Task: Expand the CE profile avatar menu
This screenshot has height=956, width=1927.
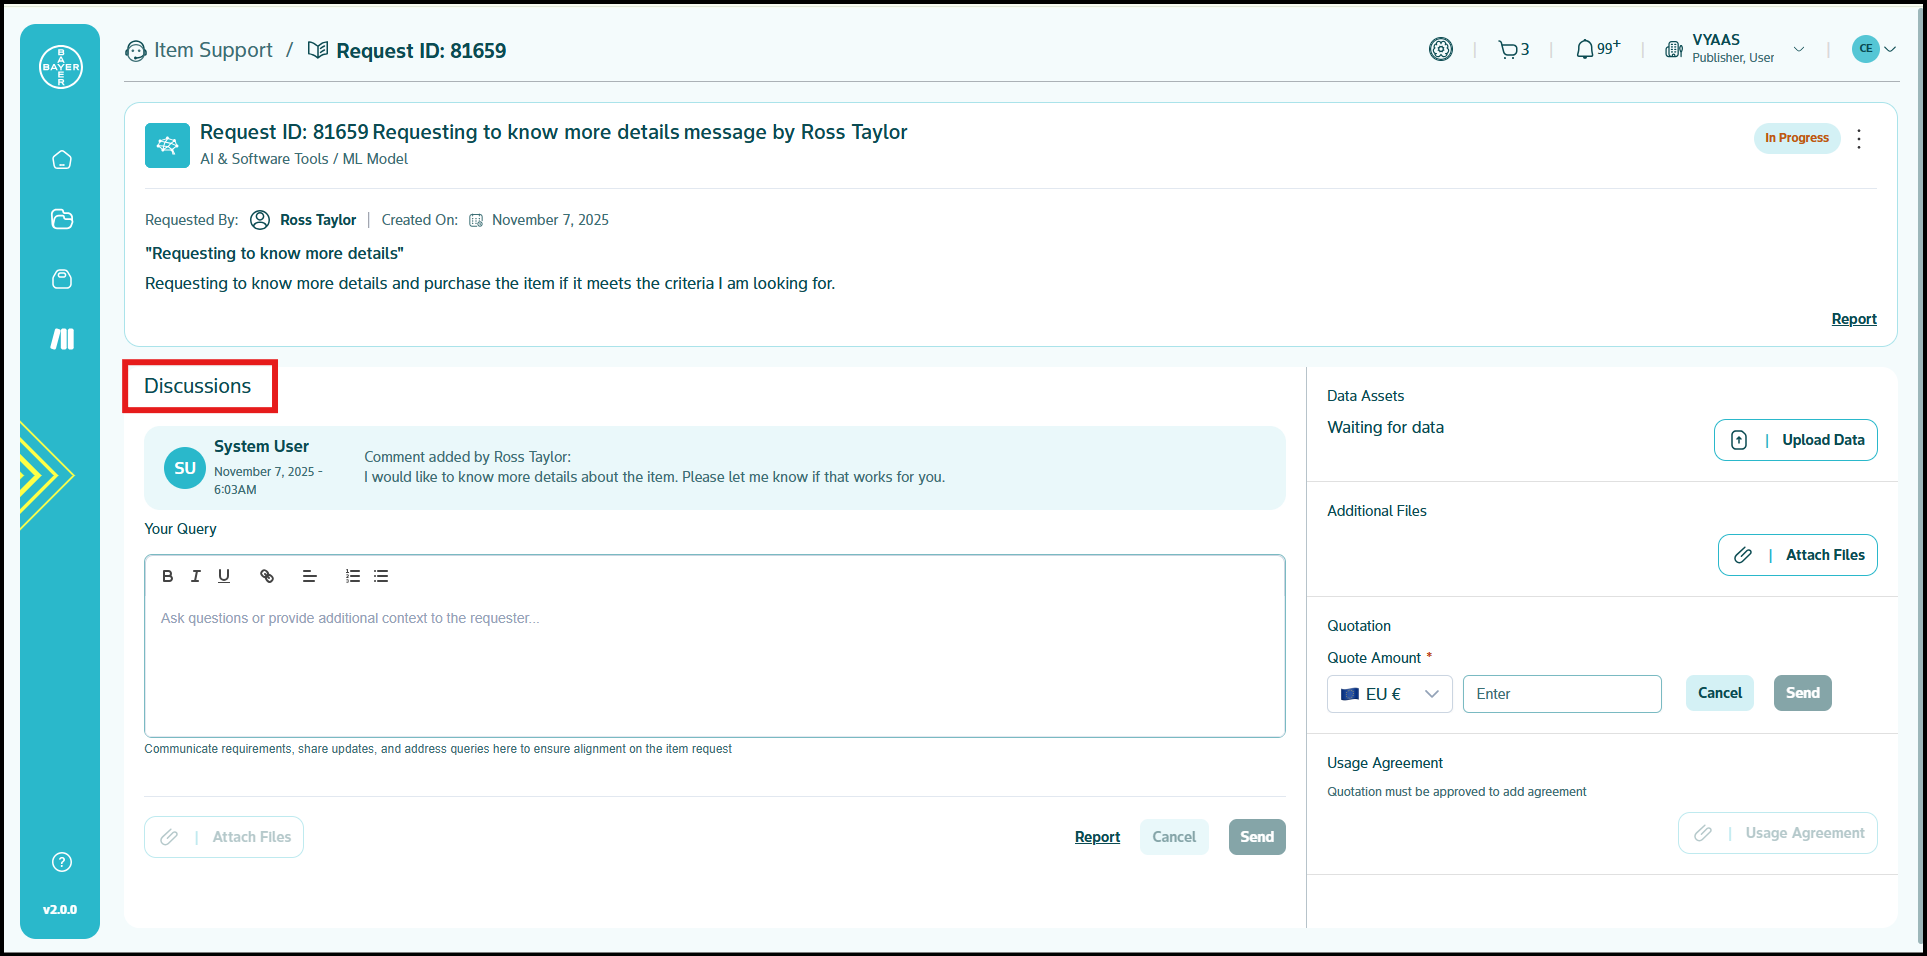Action: point(1873,49)
